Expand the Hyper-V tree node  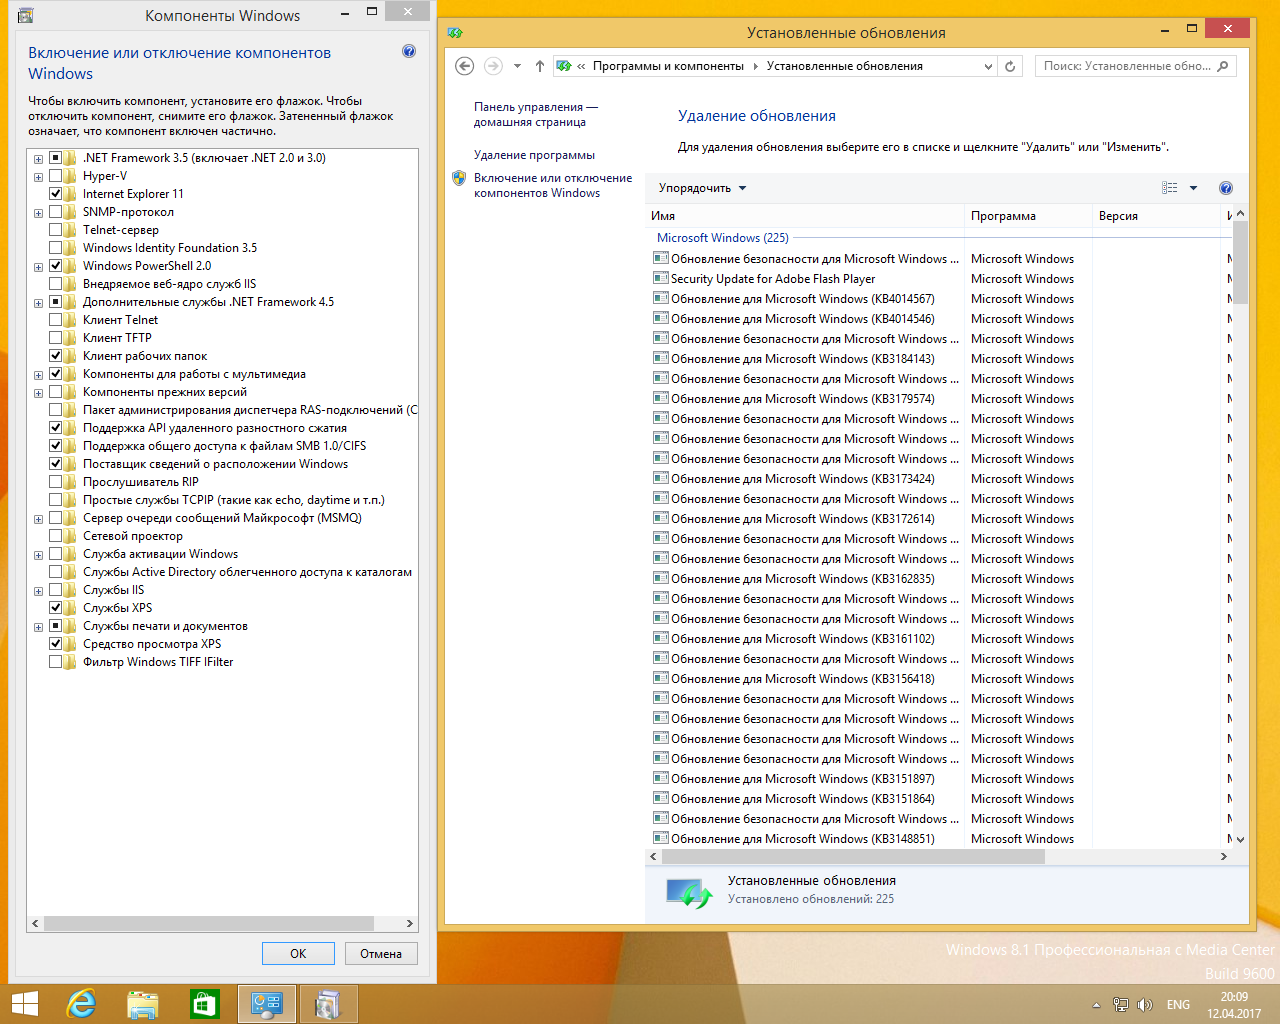(x=38, y=176)
